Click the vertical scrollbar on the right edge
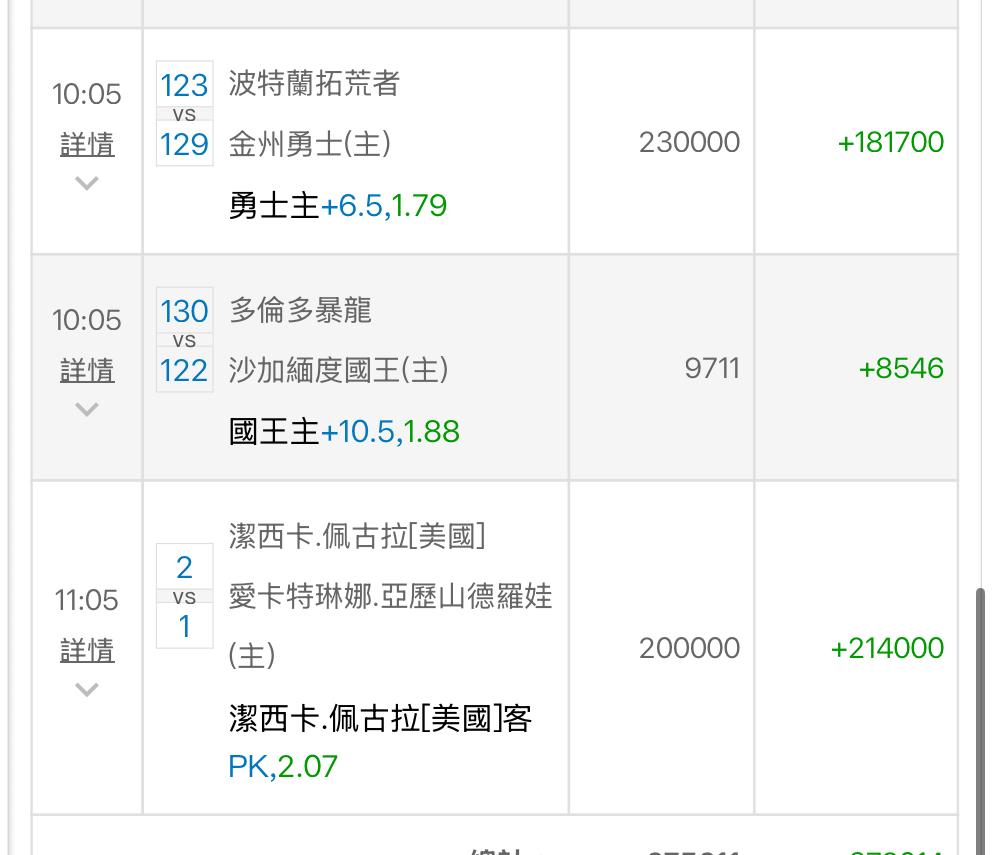Image resolution: width=994 pixels, height=855 pixels. click(978, 700)
